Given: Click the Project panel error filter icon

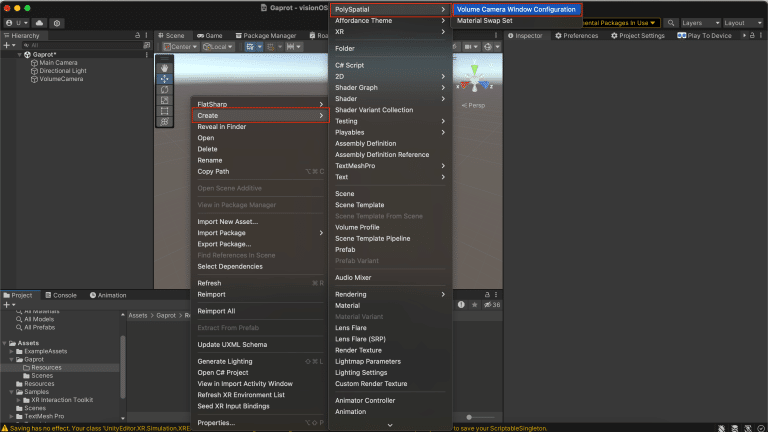Looking at the screenshot, I should (x=461, y=305).
